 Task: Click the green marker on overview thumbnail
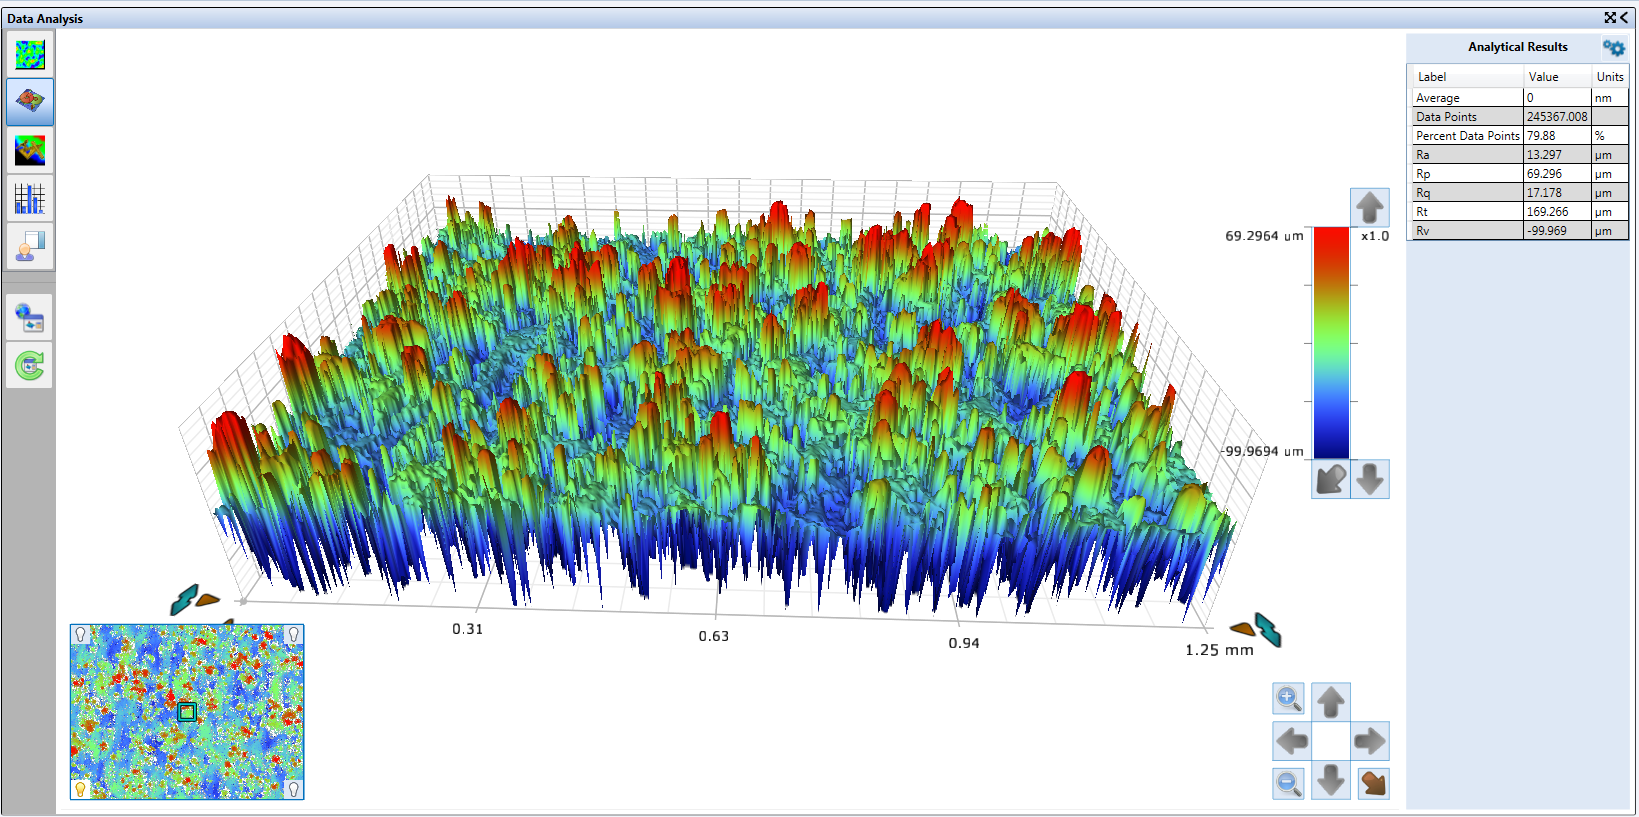(x=186, y=712)
